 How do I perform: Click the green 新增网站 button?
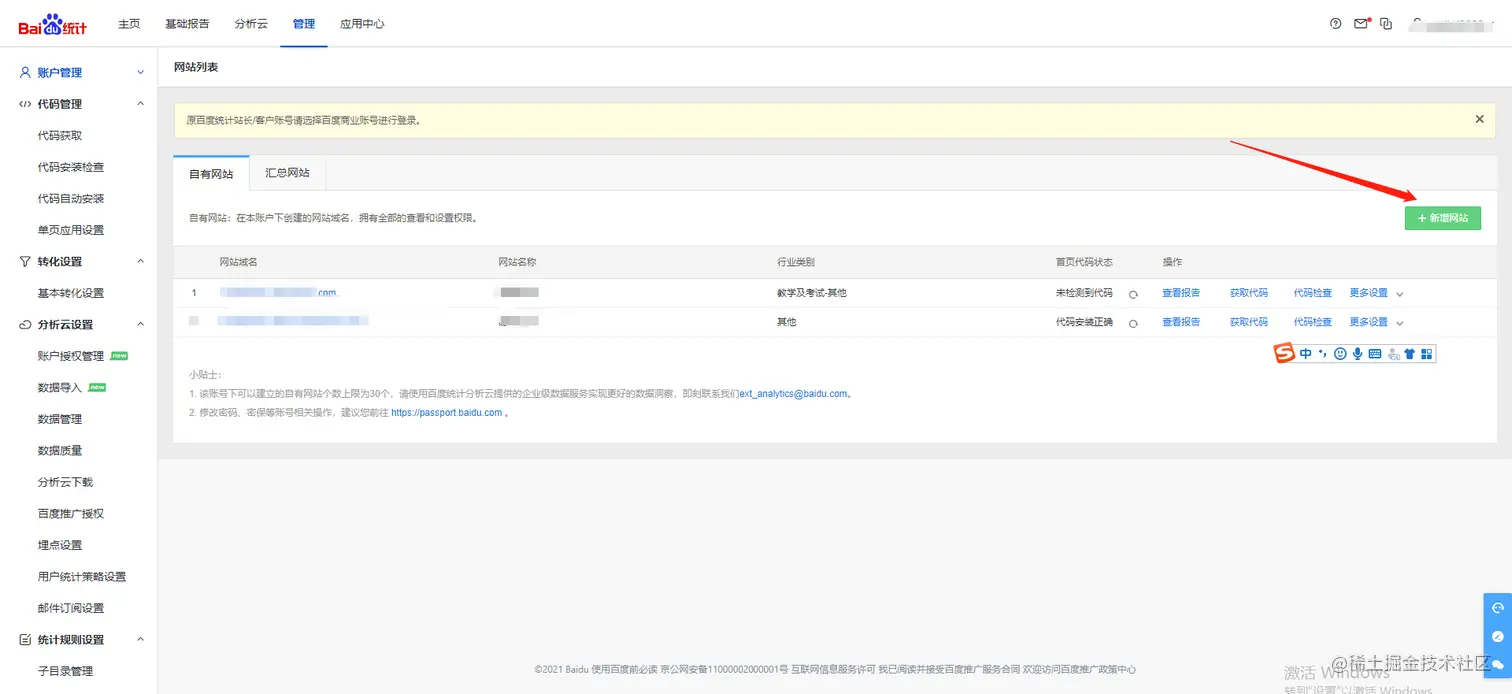1442,218
